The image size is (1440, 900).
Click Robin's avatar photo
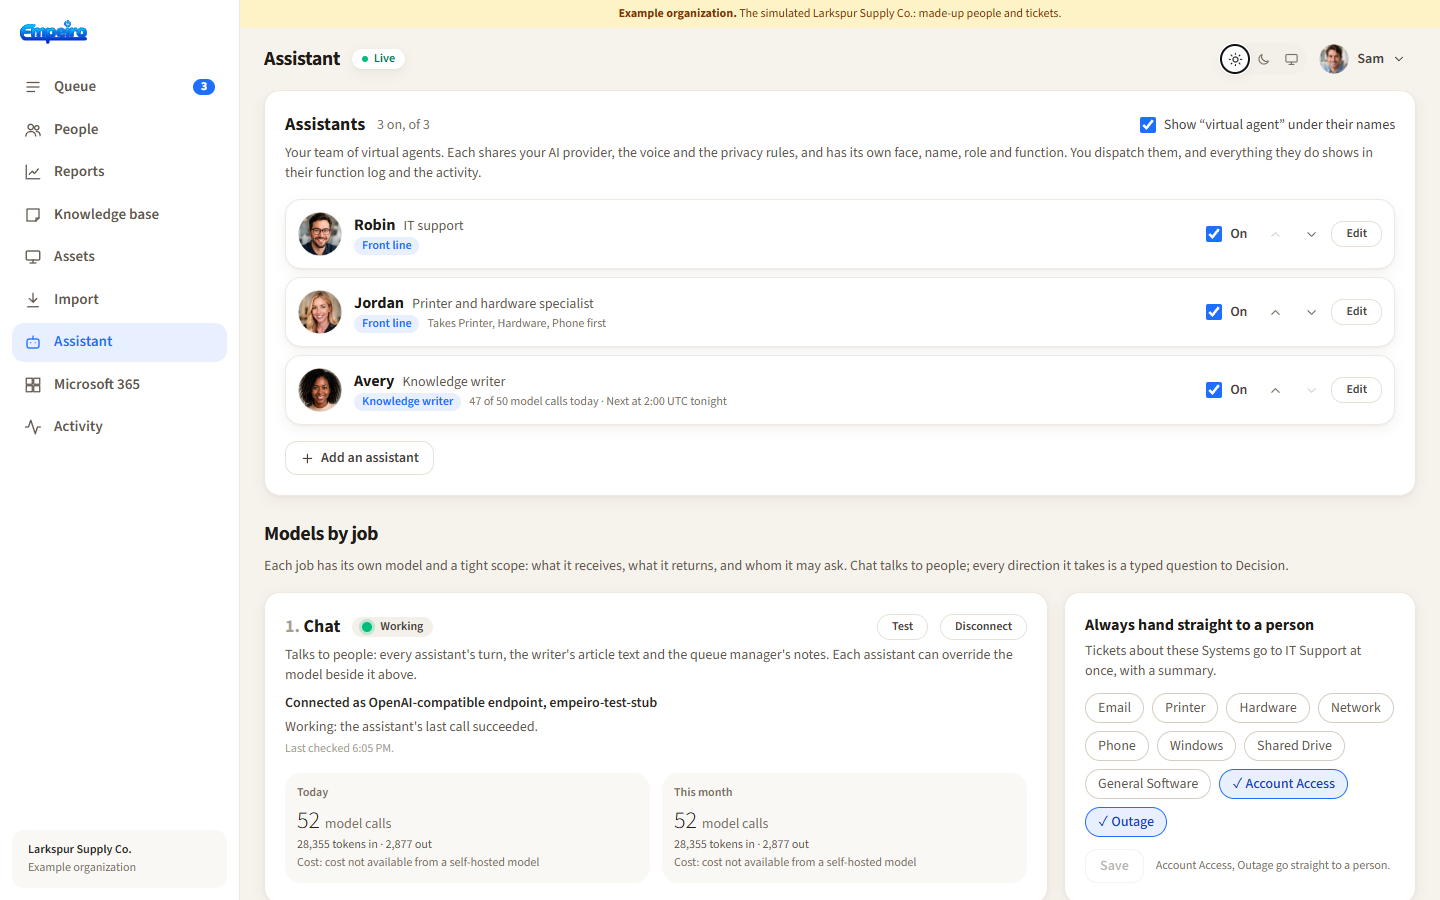point(320,234)
